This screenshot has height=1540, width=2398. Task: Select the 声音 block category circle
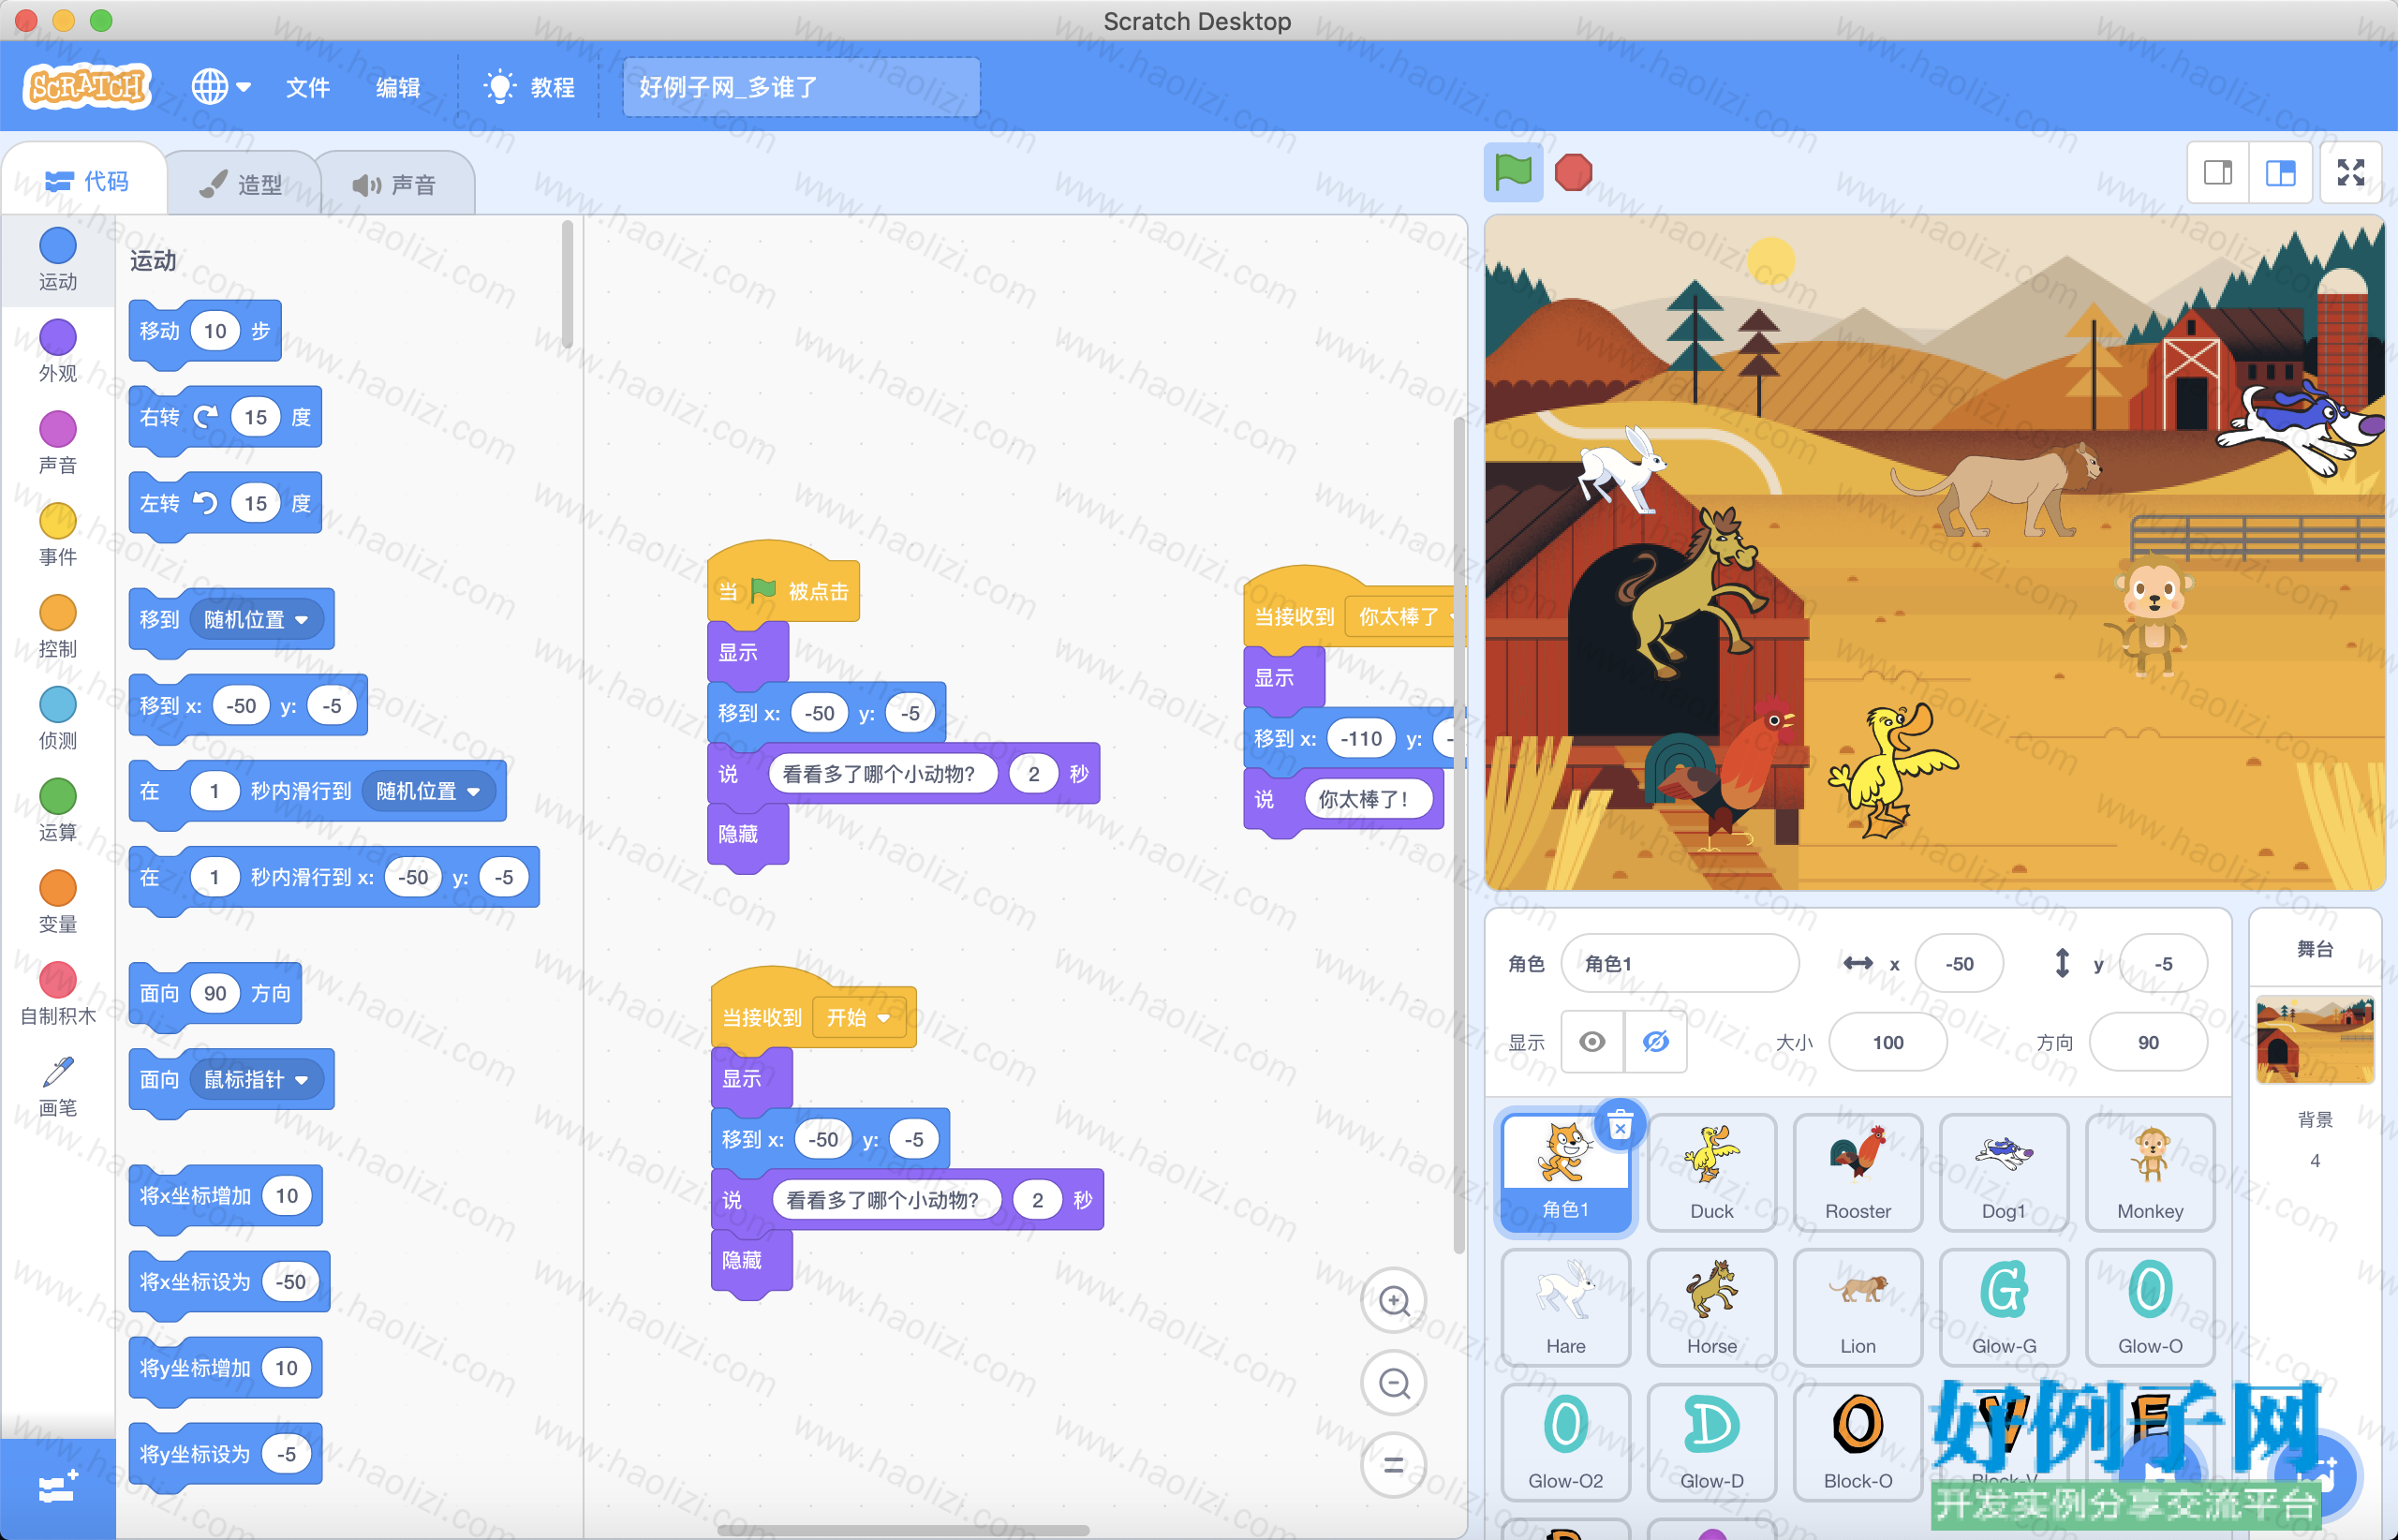point(58,429)
